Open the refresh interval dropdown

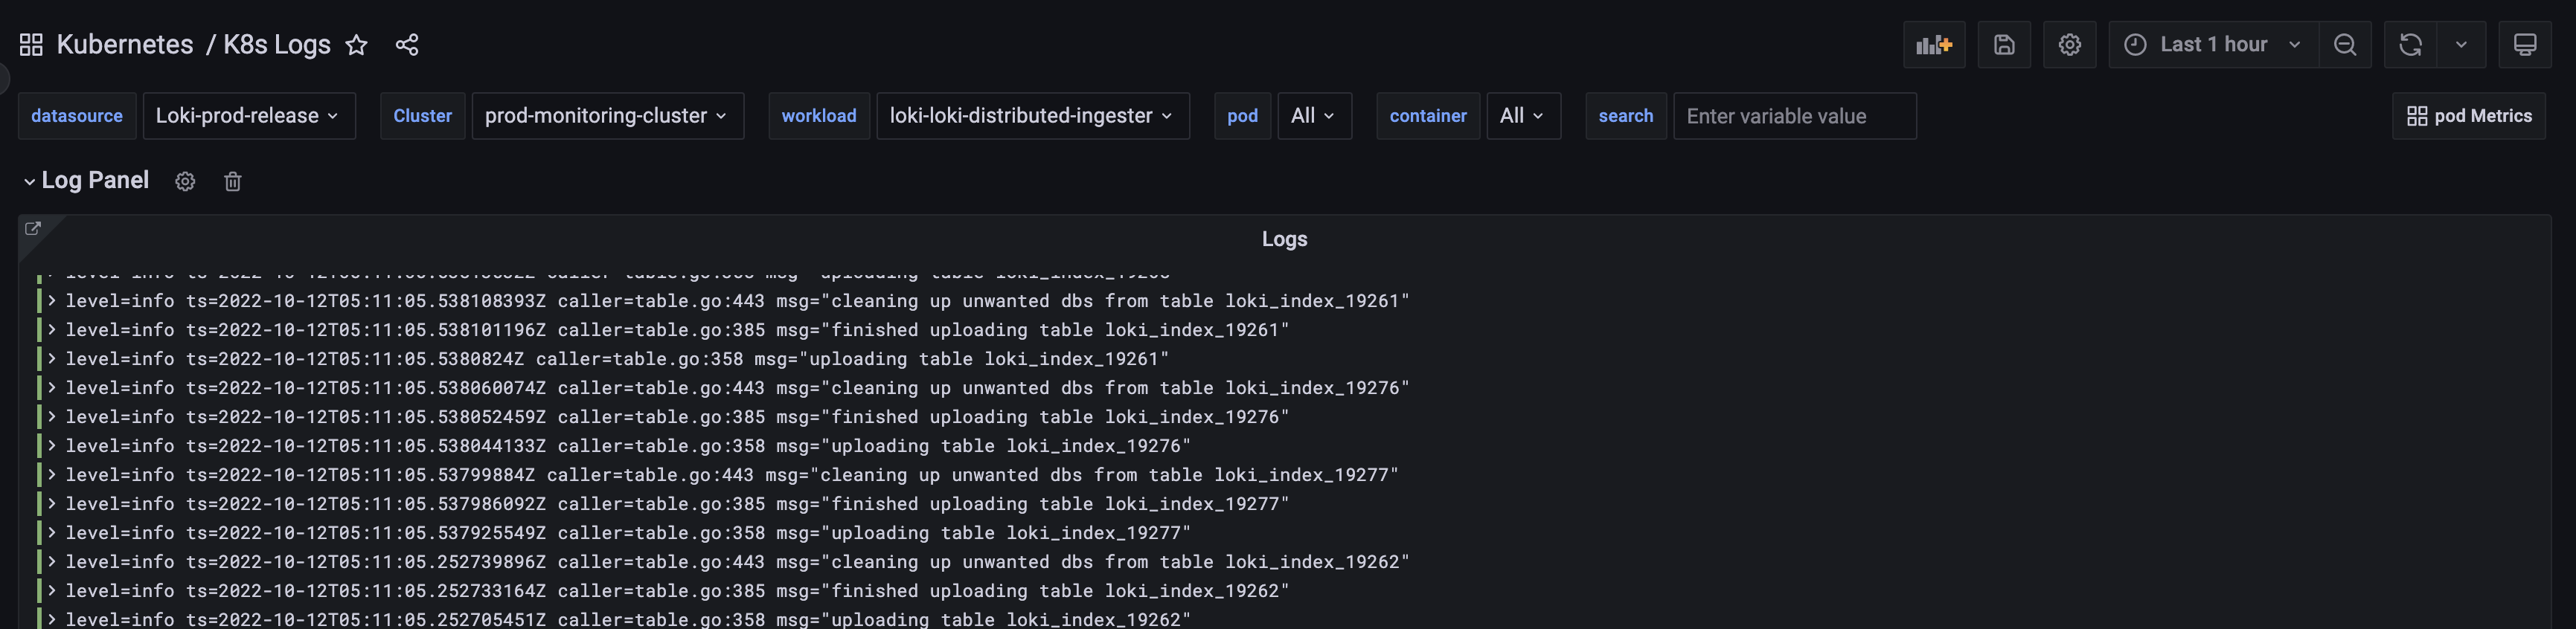(x=2461, y=45)
